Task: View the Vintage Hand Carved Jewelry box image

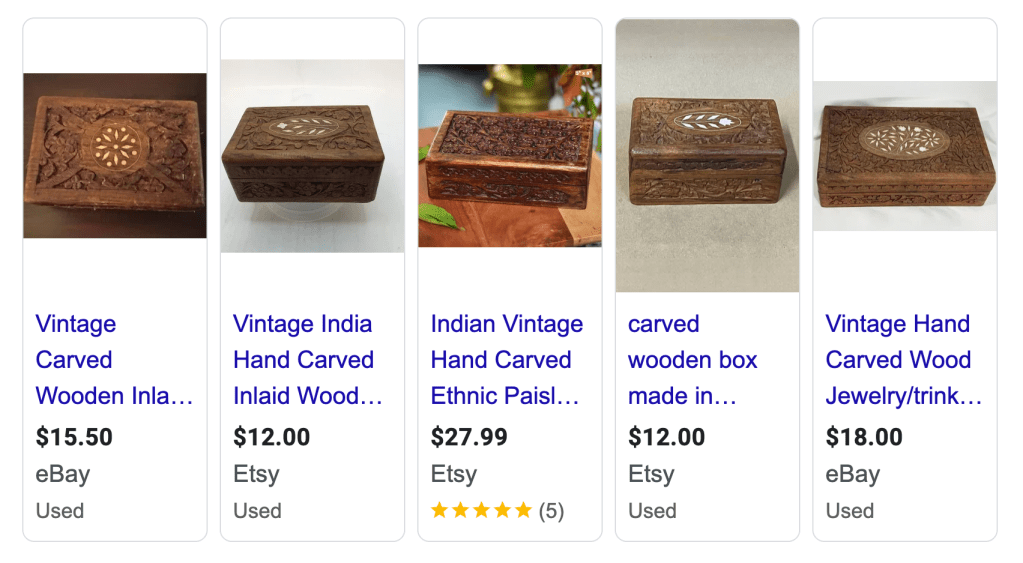Action: [x=905, y=155]
